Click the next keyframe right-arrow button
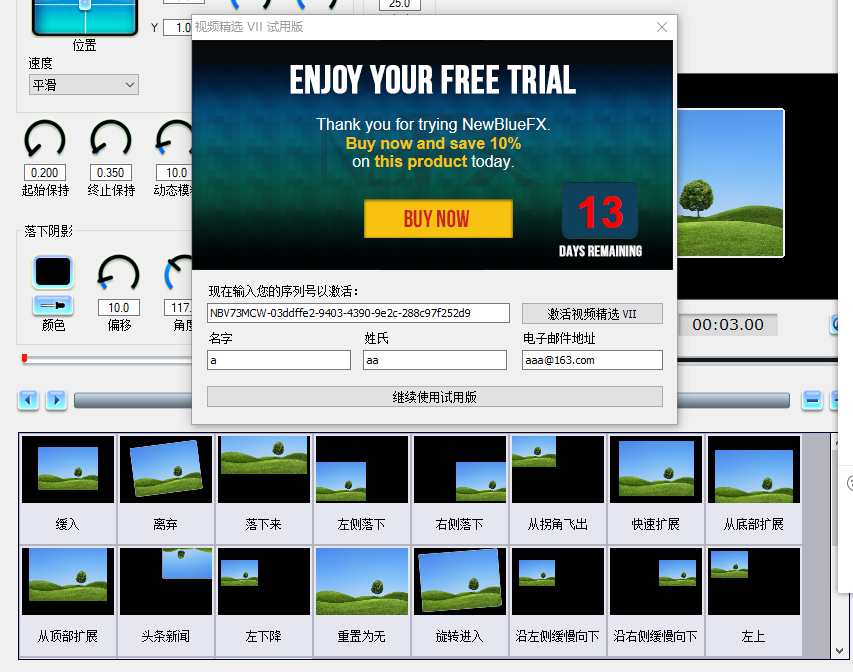This screenshot has width=853, height=672. pos(56,401)
